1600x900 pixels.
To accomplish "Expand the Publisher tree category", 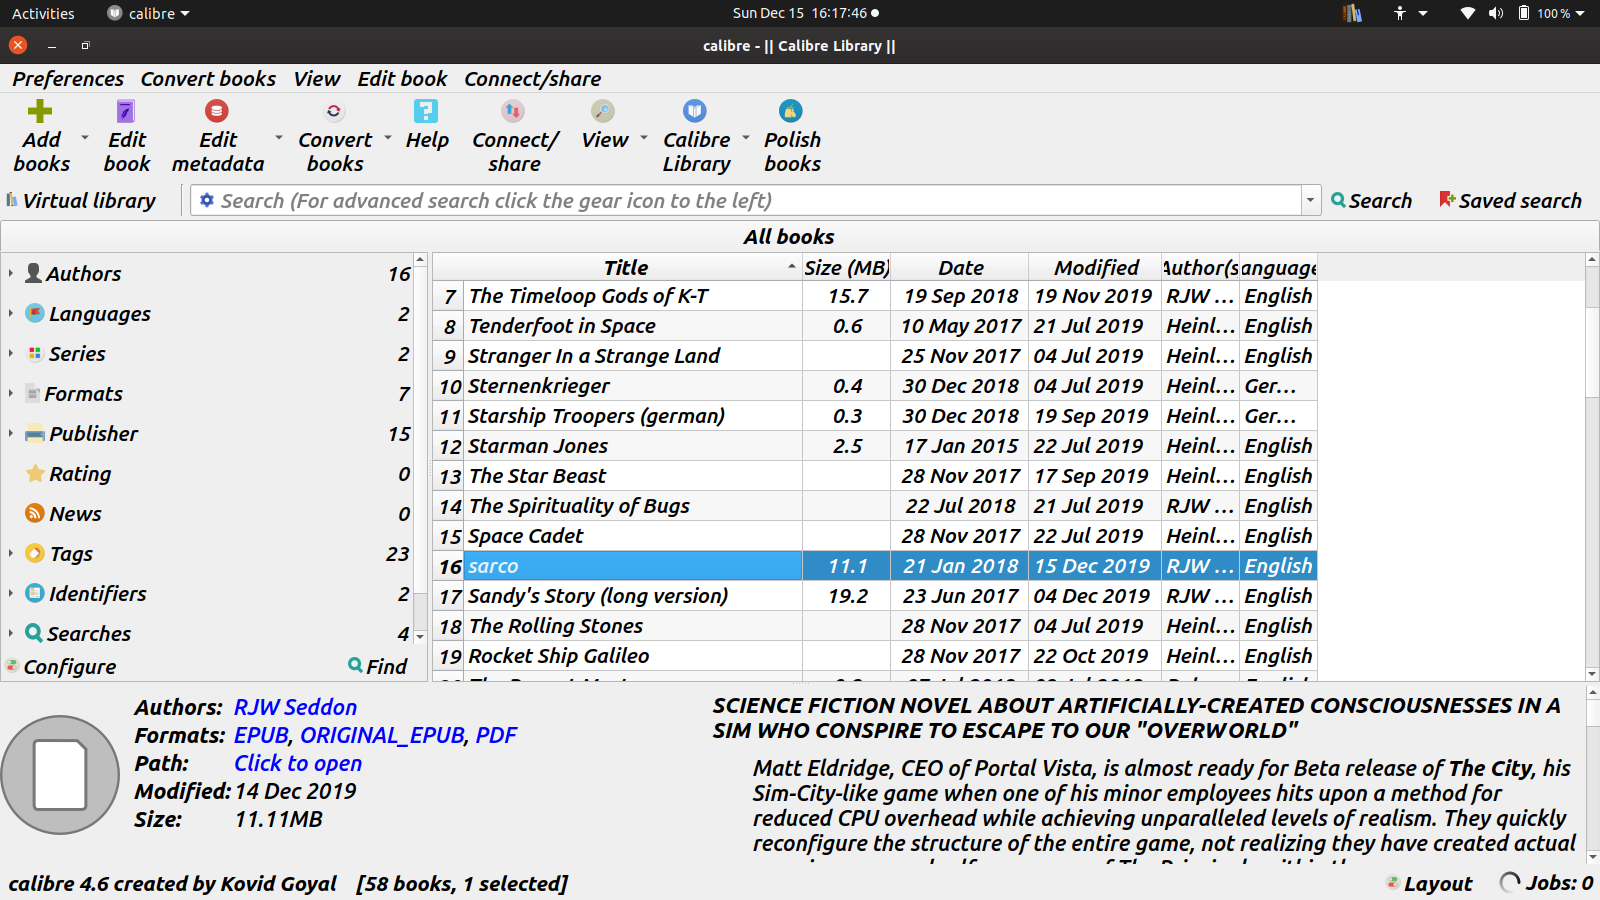I will (11, 433).
